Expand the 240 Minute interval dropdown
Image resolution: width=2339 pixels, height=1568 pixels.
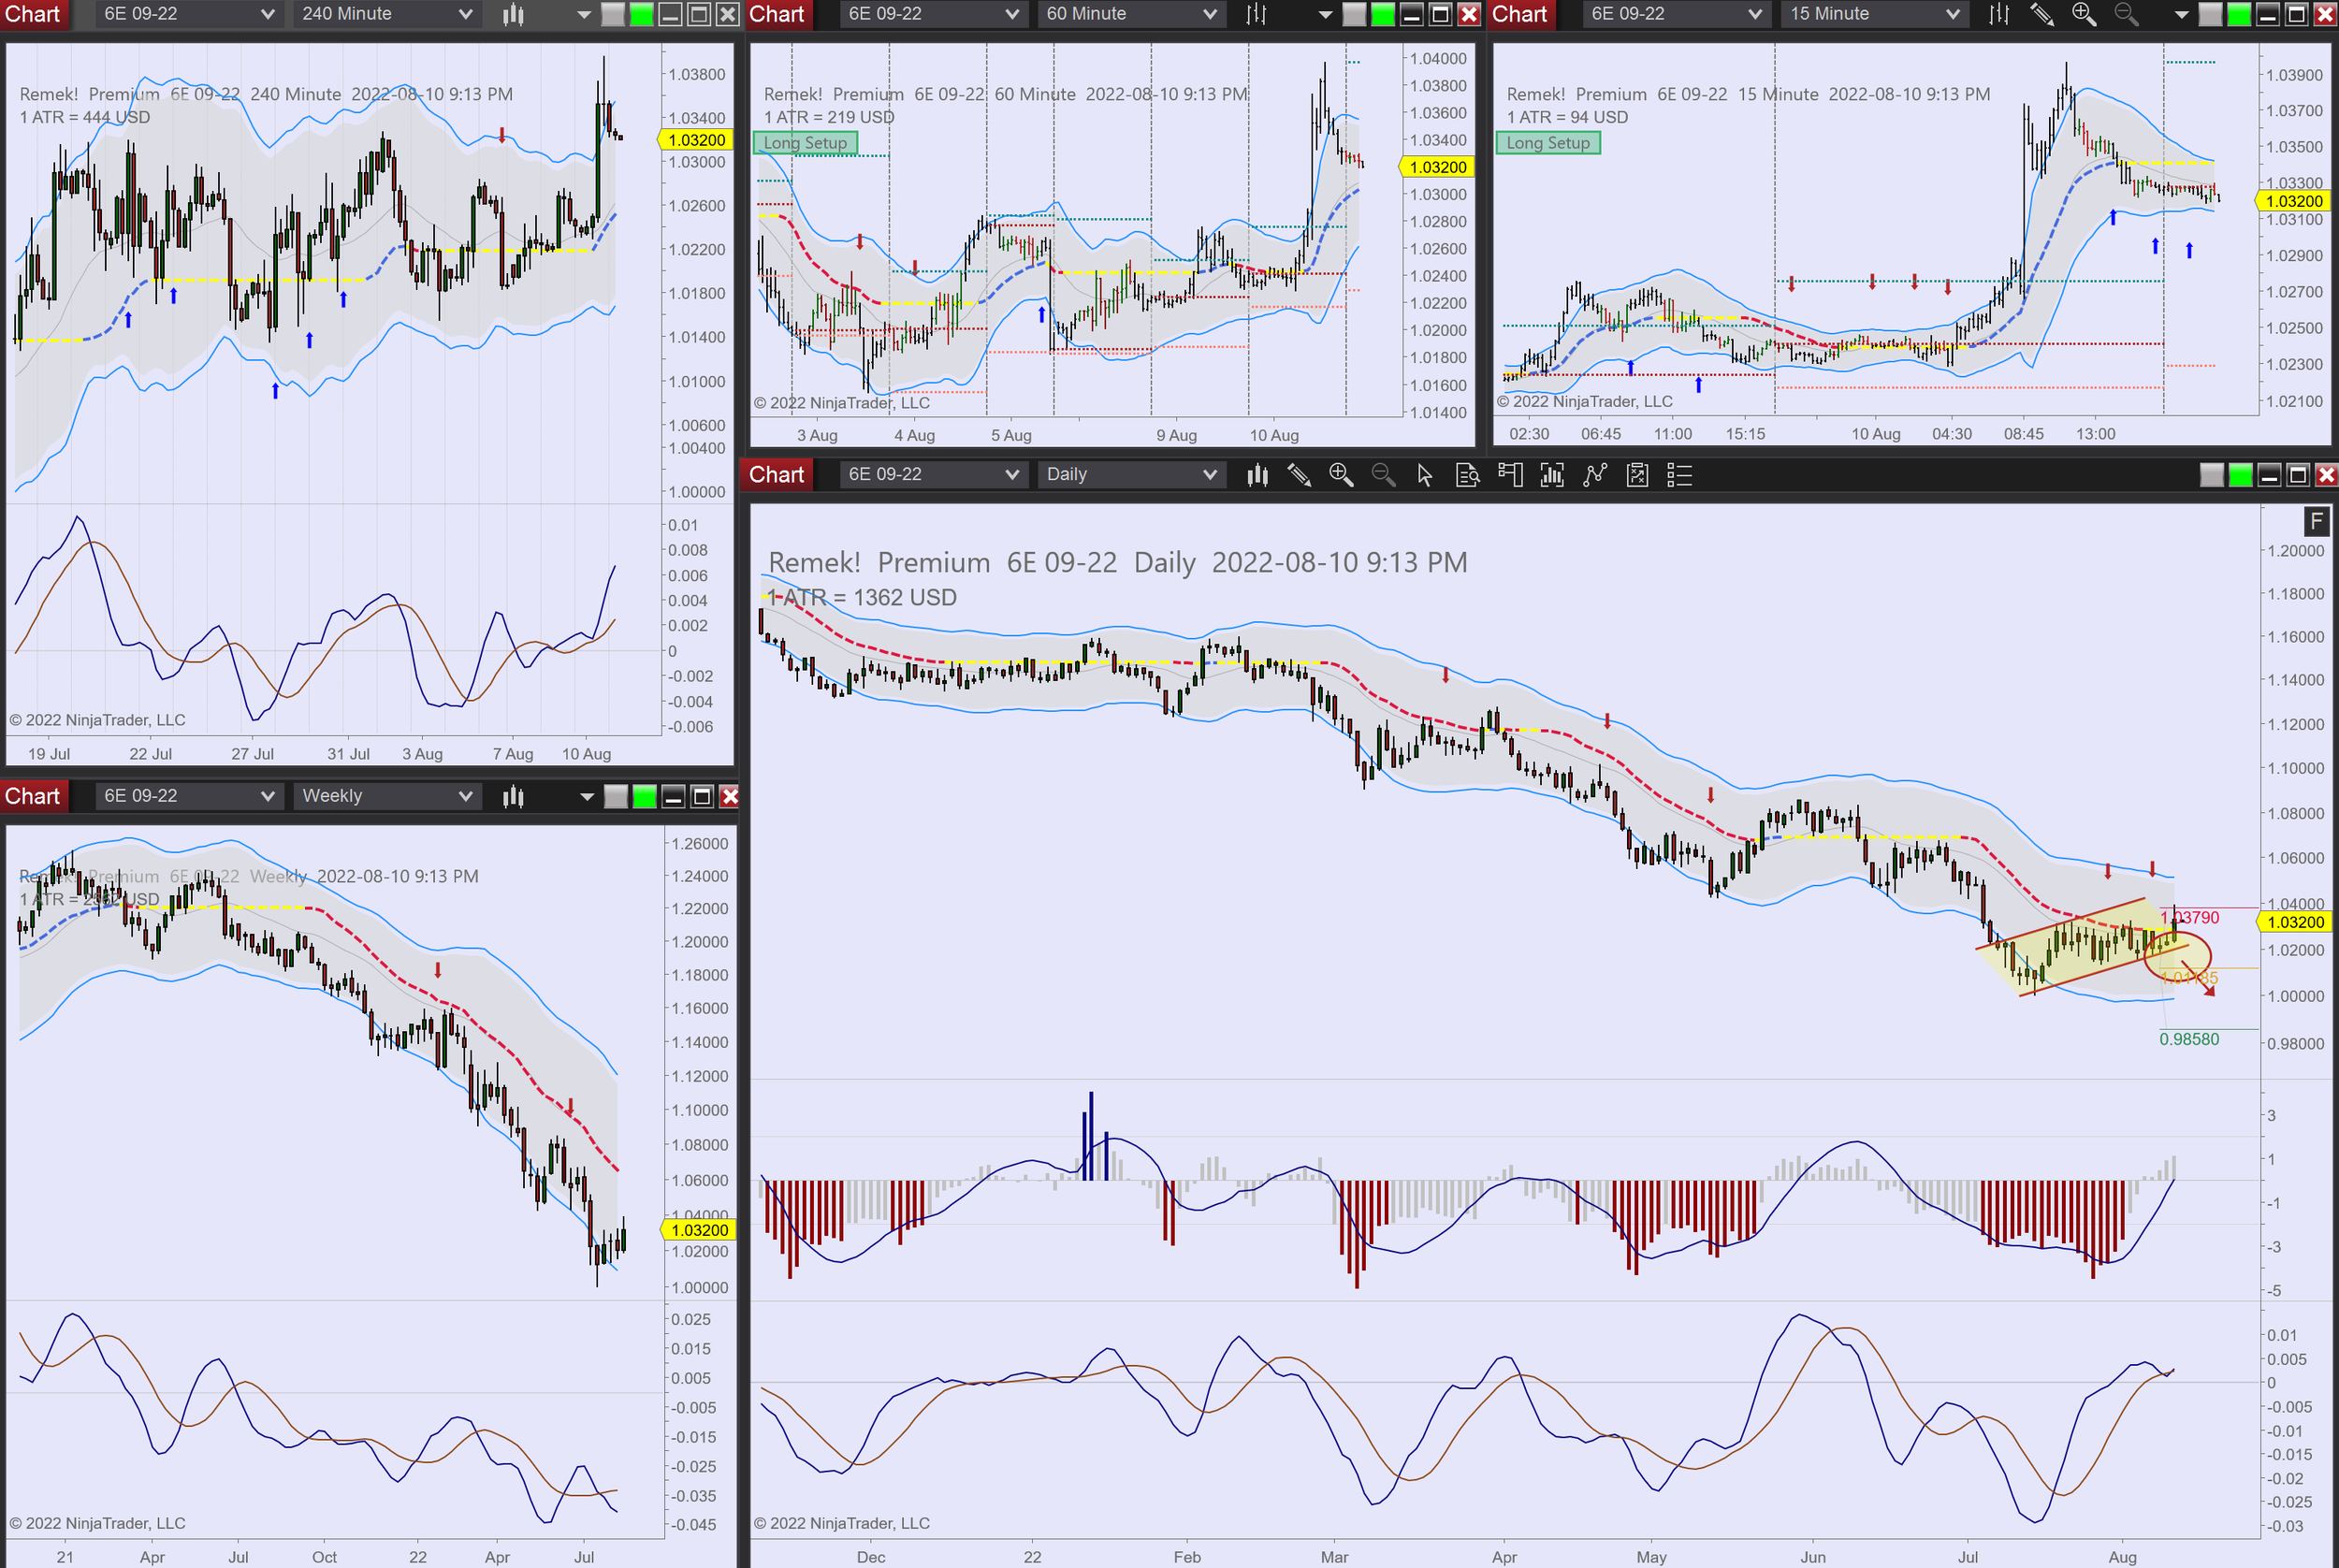point(465,14)
